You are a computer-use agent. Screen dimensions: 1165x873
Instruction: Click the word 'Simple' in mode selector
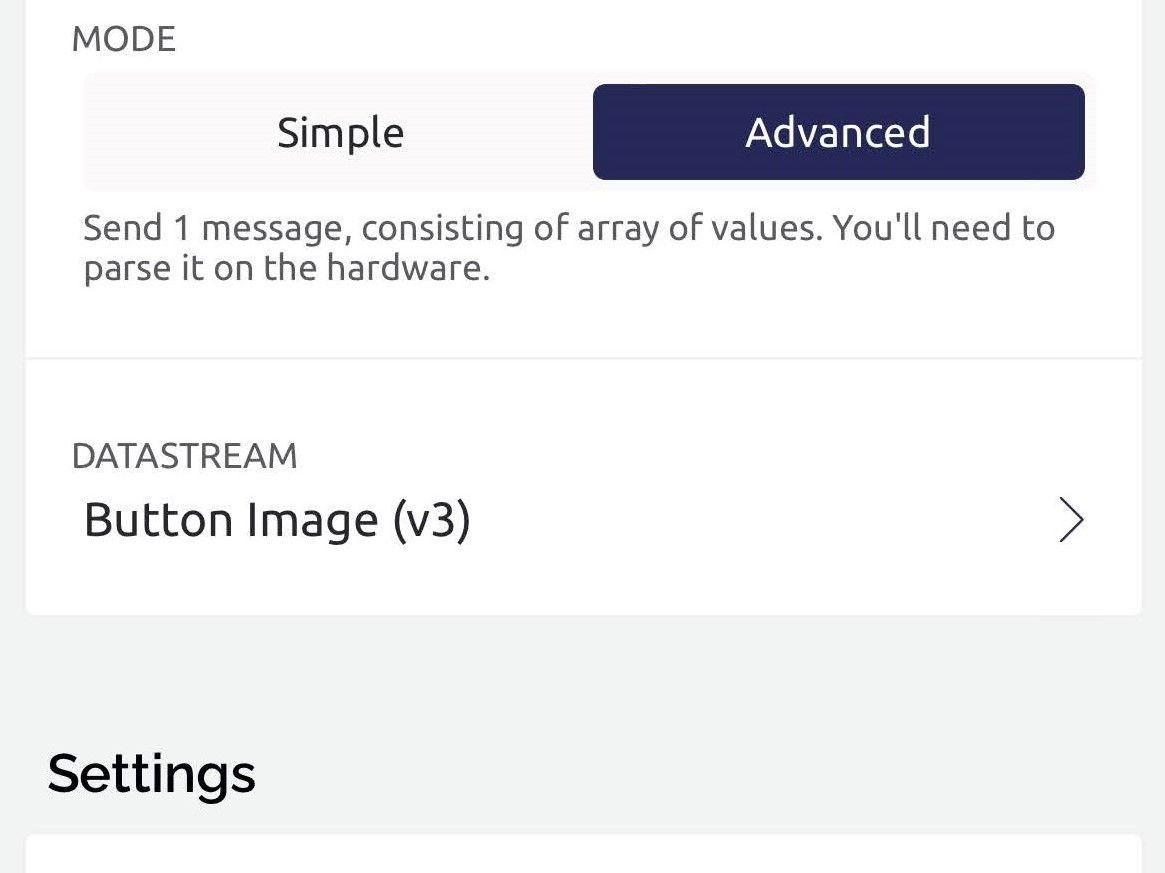tap(340, 133)
